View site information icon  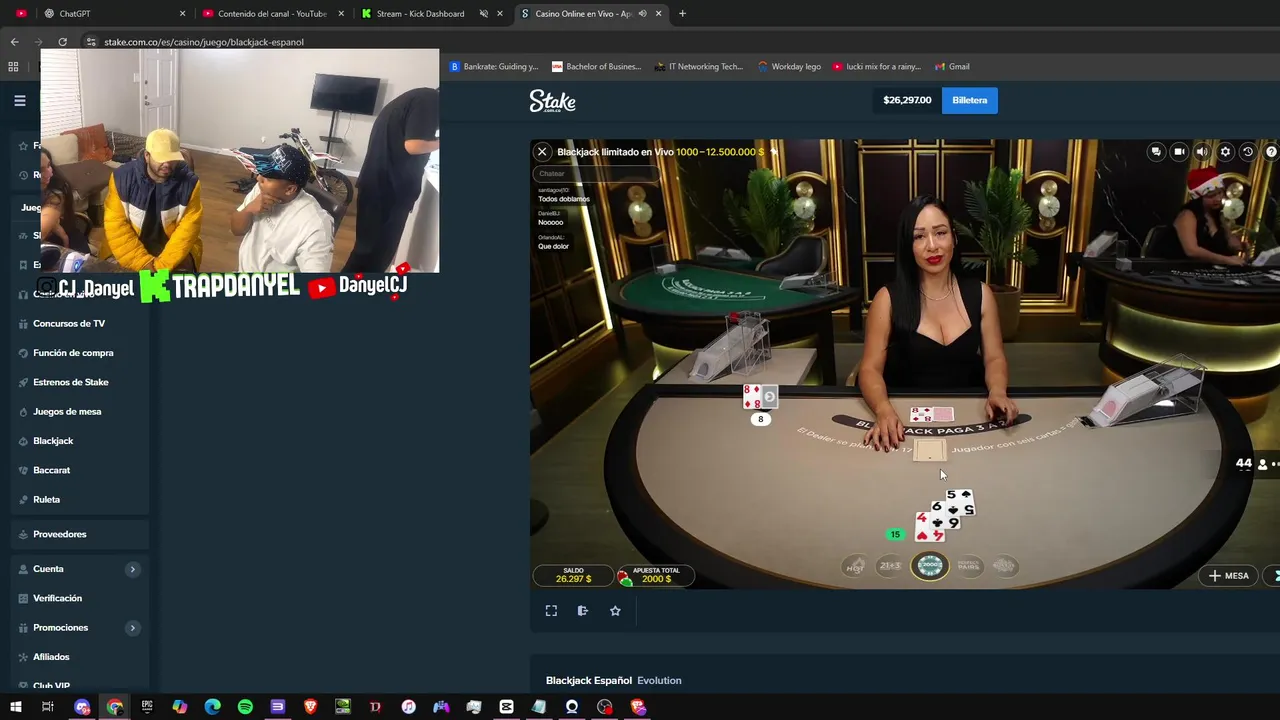91,42
